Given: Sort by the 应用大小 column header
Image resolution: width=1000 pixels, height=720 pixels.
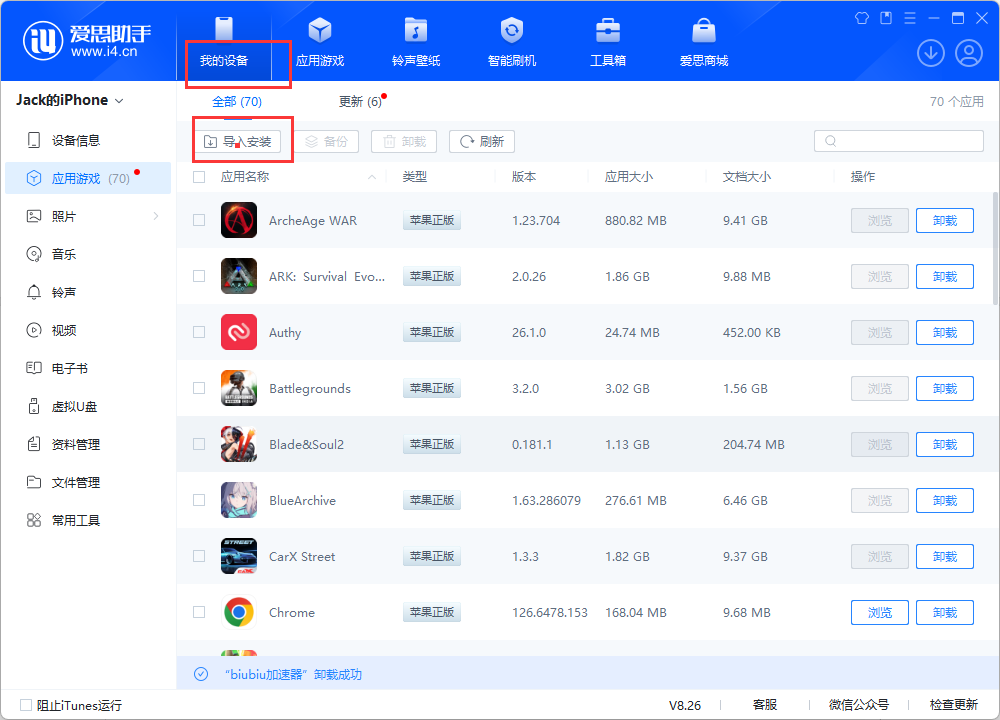Looking at the screenshot, I should click(x=629, y=177).
